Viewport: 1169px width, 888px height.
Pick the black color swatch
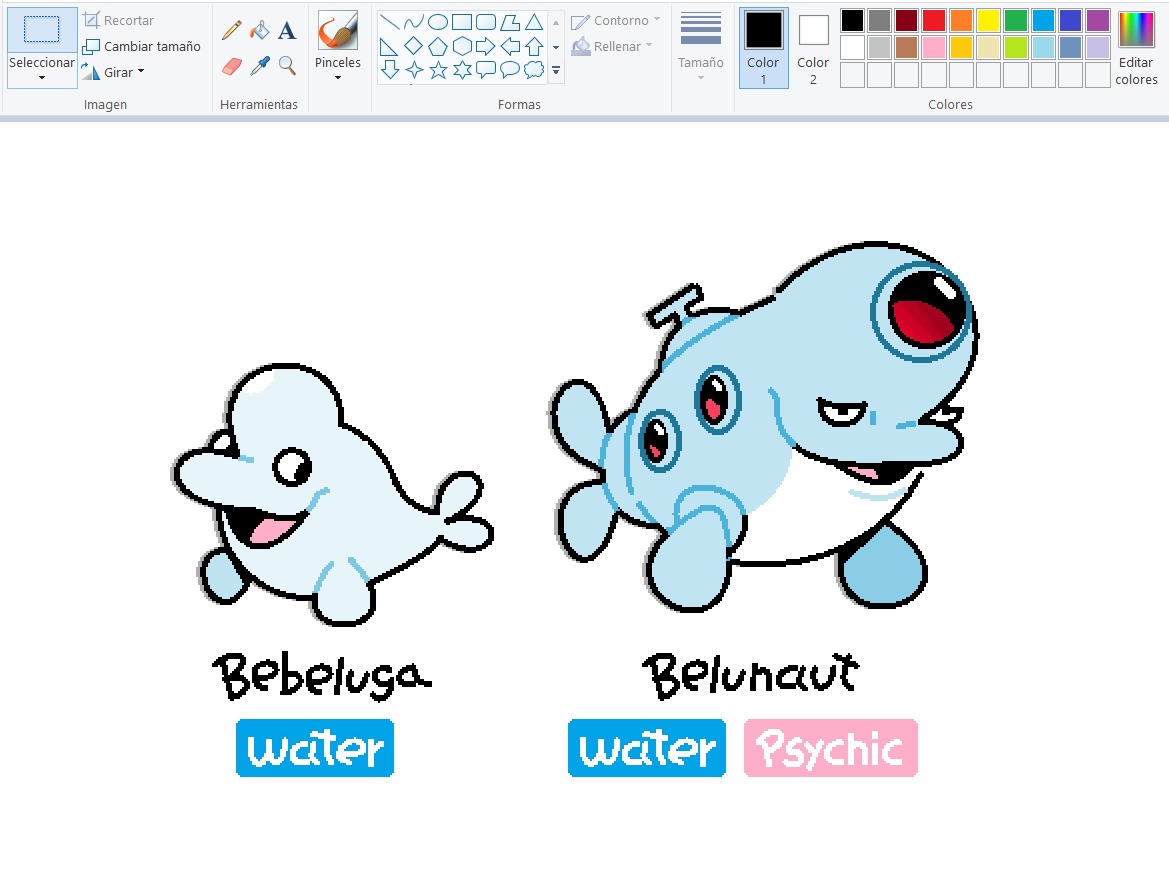(x=852, y=20)
